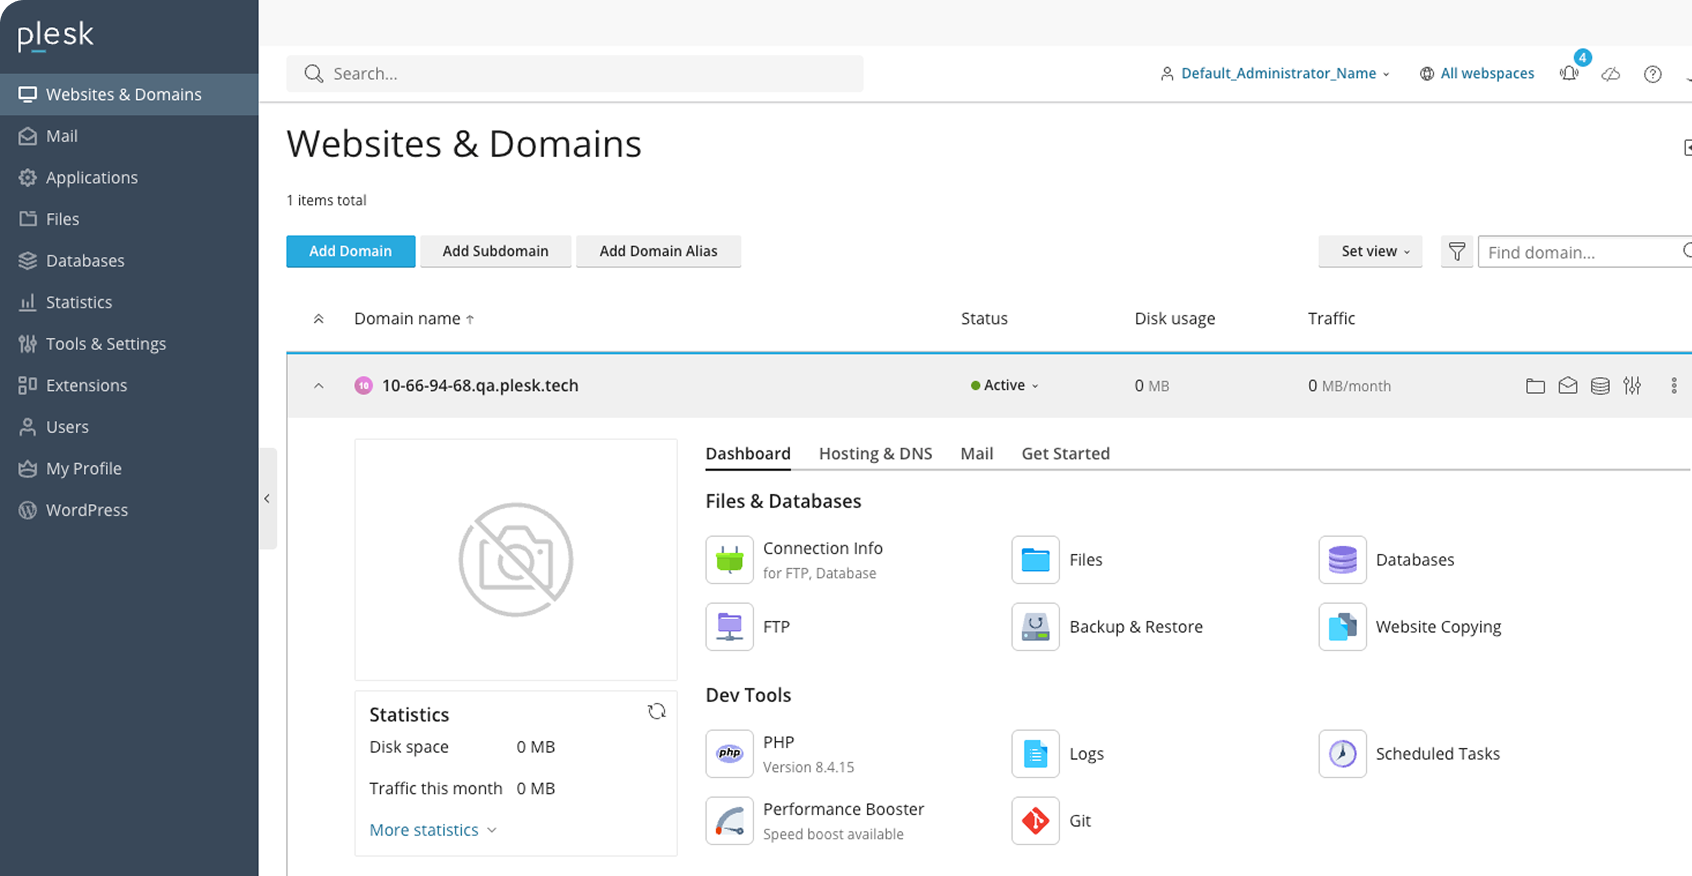Expand the Set view dropdown
Screen dimensions: 1692x876
[1370, 252]
